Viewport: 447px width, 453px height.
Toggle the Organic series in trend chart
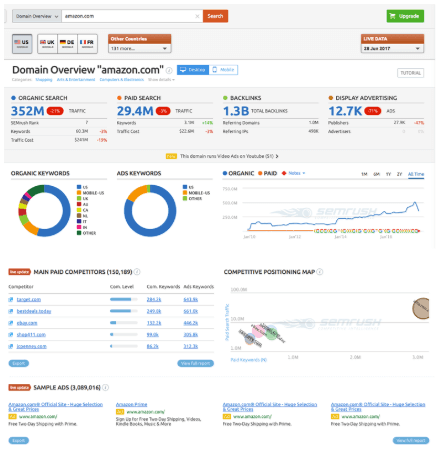click(x=239, y=173)
